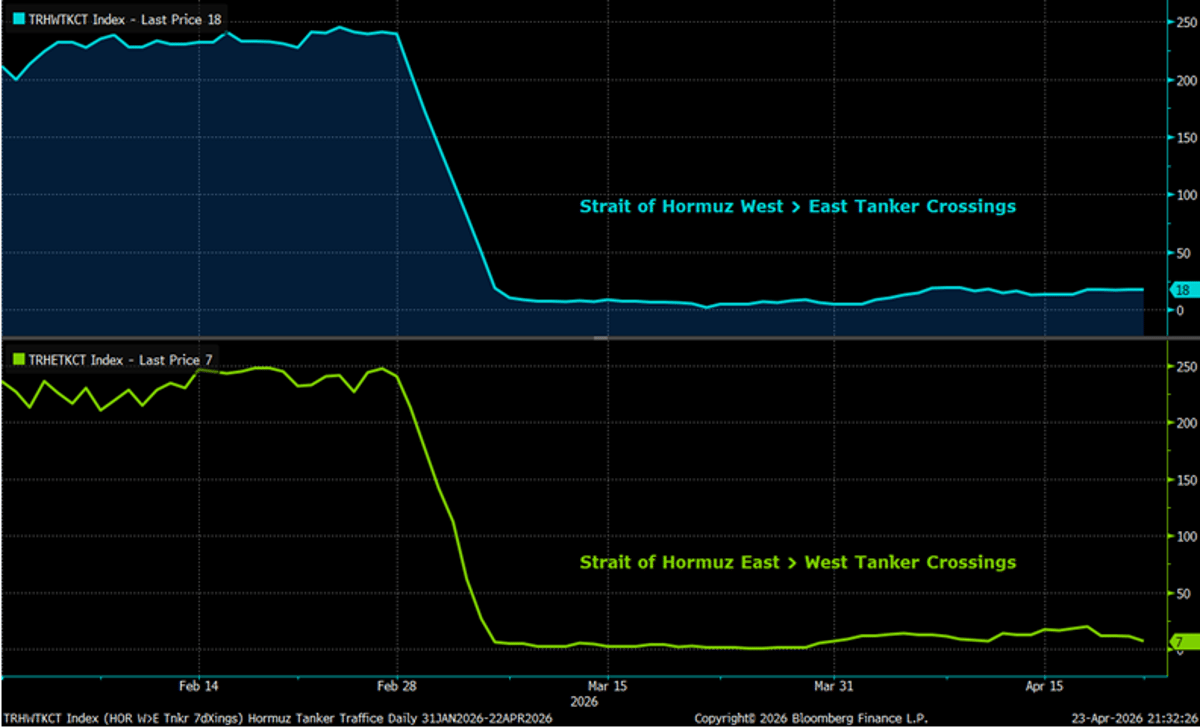Click the 23-Apr-2026 timestamp in footer
1200x728 pixels.
pos(1133,718)
